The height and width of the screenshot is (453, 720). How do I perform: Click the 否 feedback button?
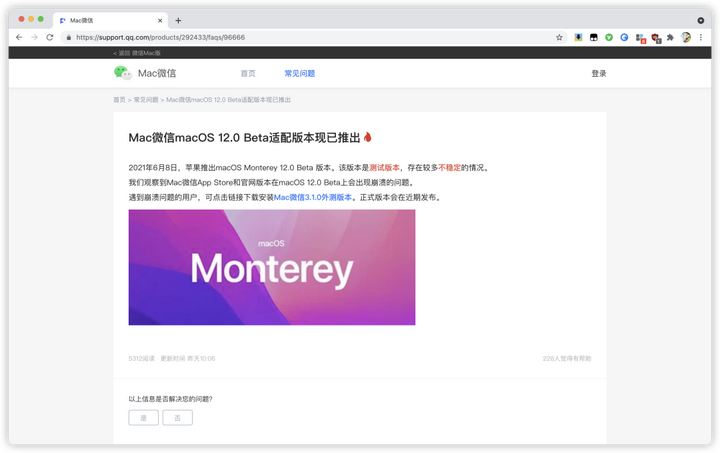click(177, 418)
